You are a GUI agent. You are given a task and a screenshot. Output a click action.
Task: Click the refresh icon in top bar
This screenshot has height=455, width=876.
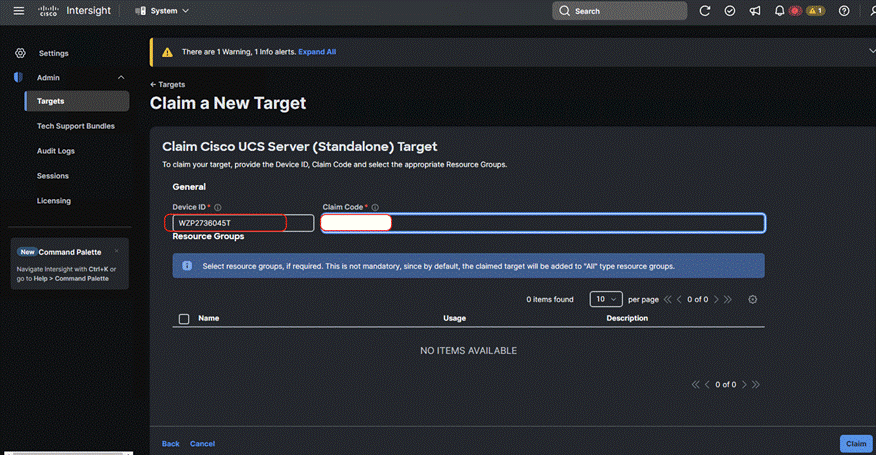click(704, 11)
